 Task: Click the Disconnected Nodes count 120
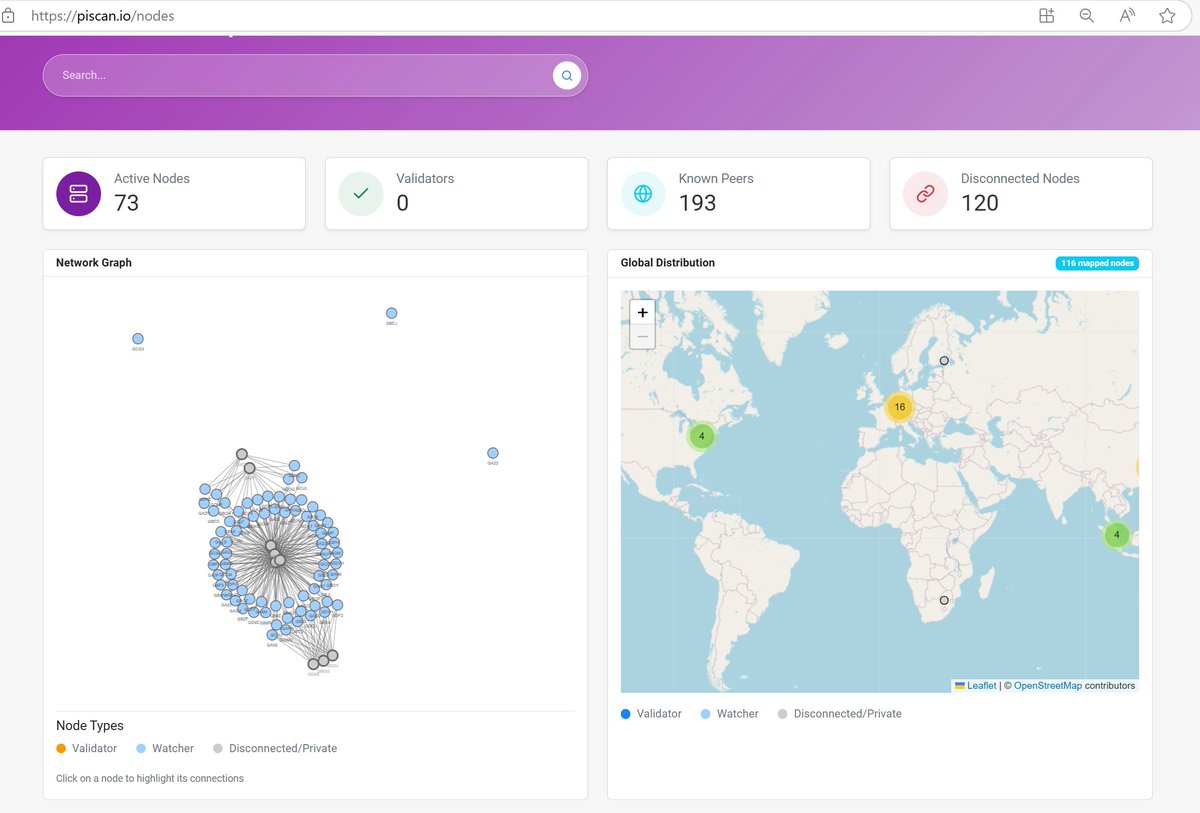pyautogui.click(x=980, y=203)
